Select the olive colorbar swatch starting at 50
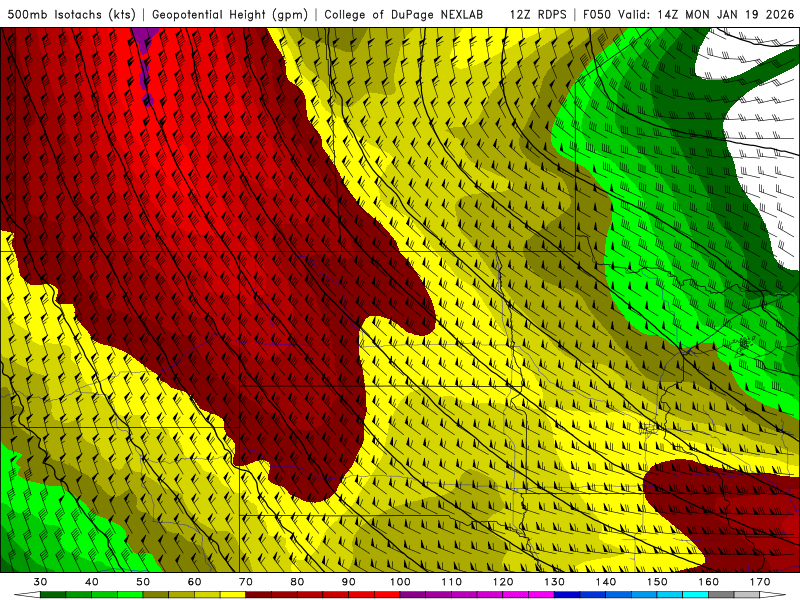800x600 pixels. 156,595
